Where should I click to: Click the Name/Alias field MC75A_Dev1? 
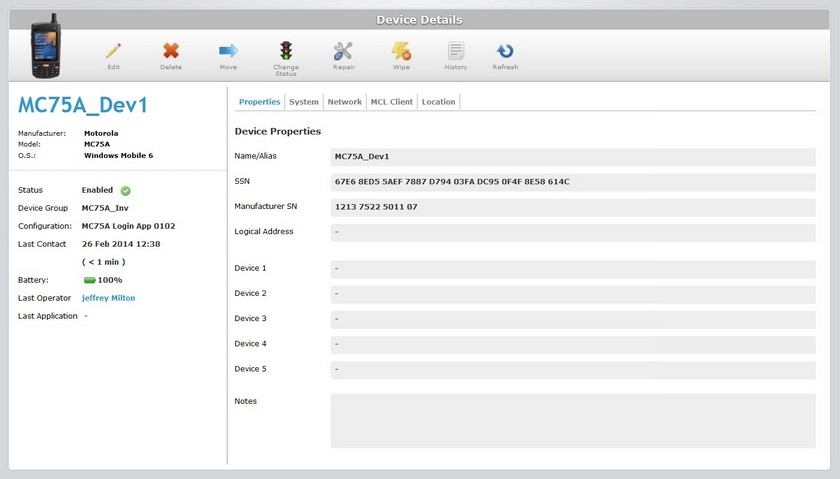(573, 157)
